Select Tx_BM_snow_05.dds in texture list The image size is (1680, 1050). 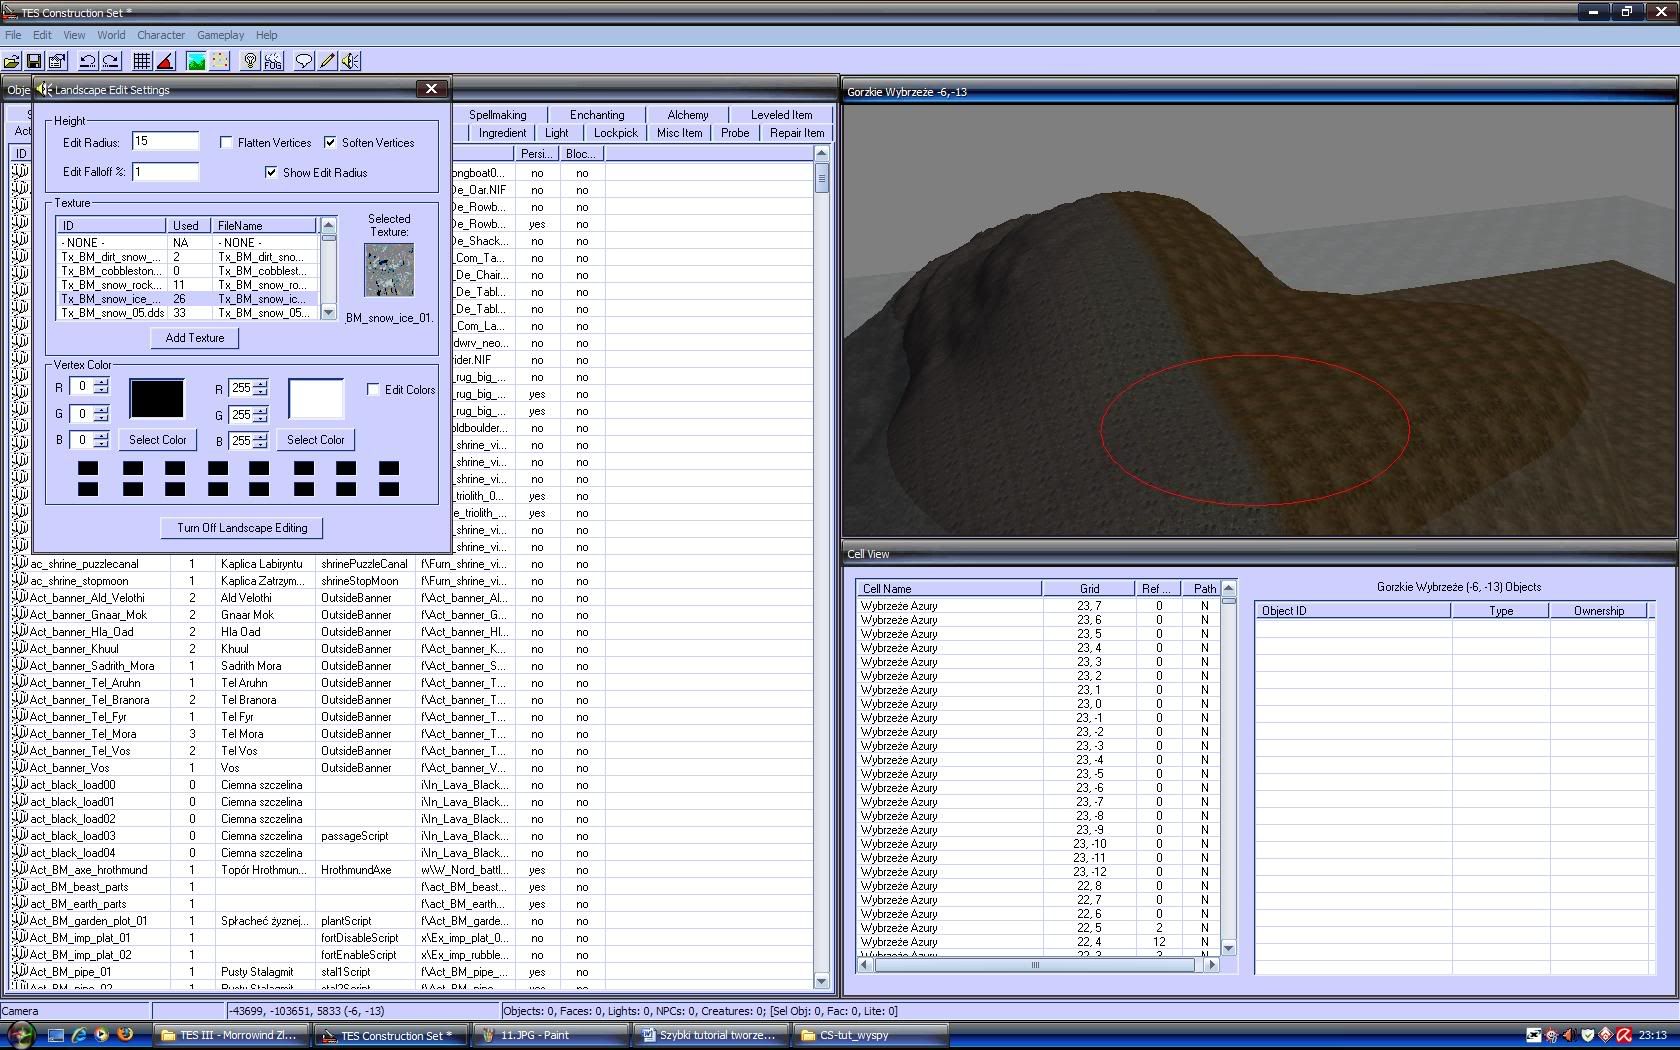click(x=187, y=313)
